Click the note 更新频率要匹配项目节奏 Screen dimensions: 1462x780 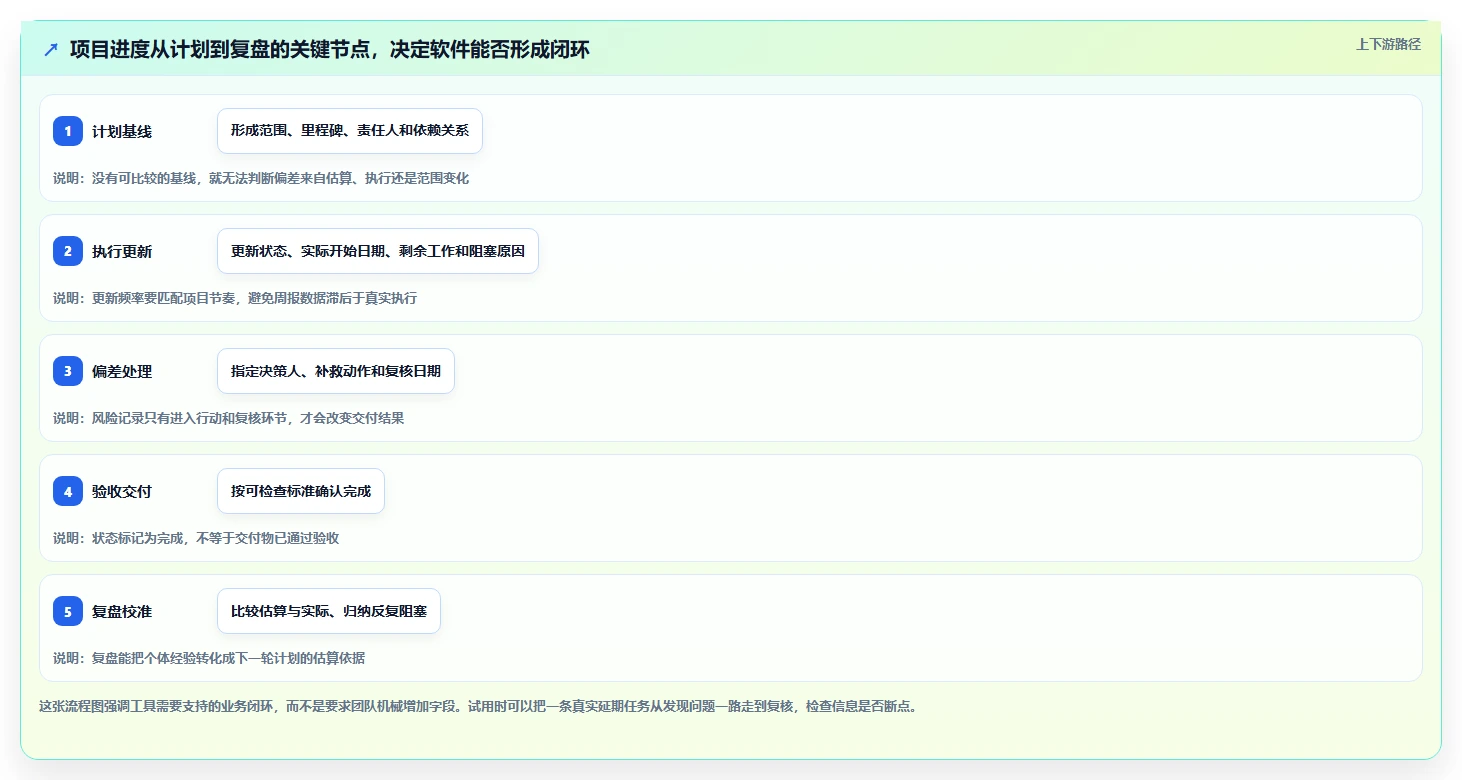[x=235, y=298]
